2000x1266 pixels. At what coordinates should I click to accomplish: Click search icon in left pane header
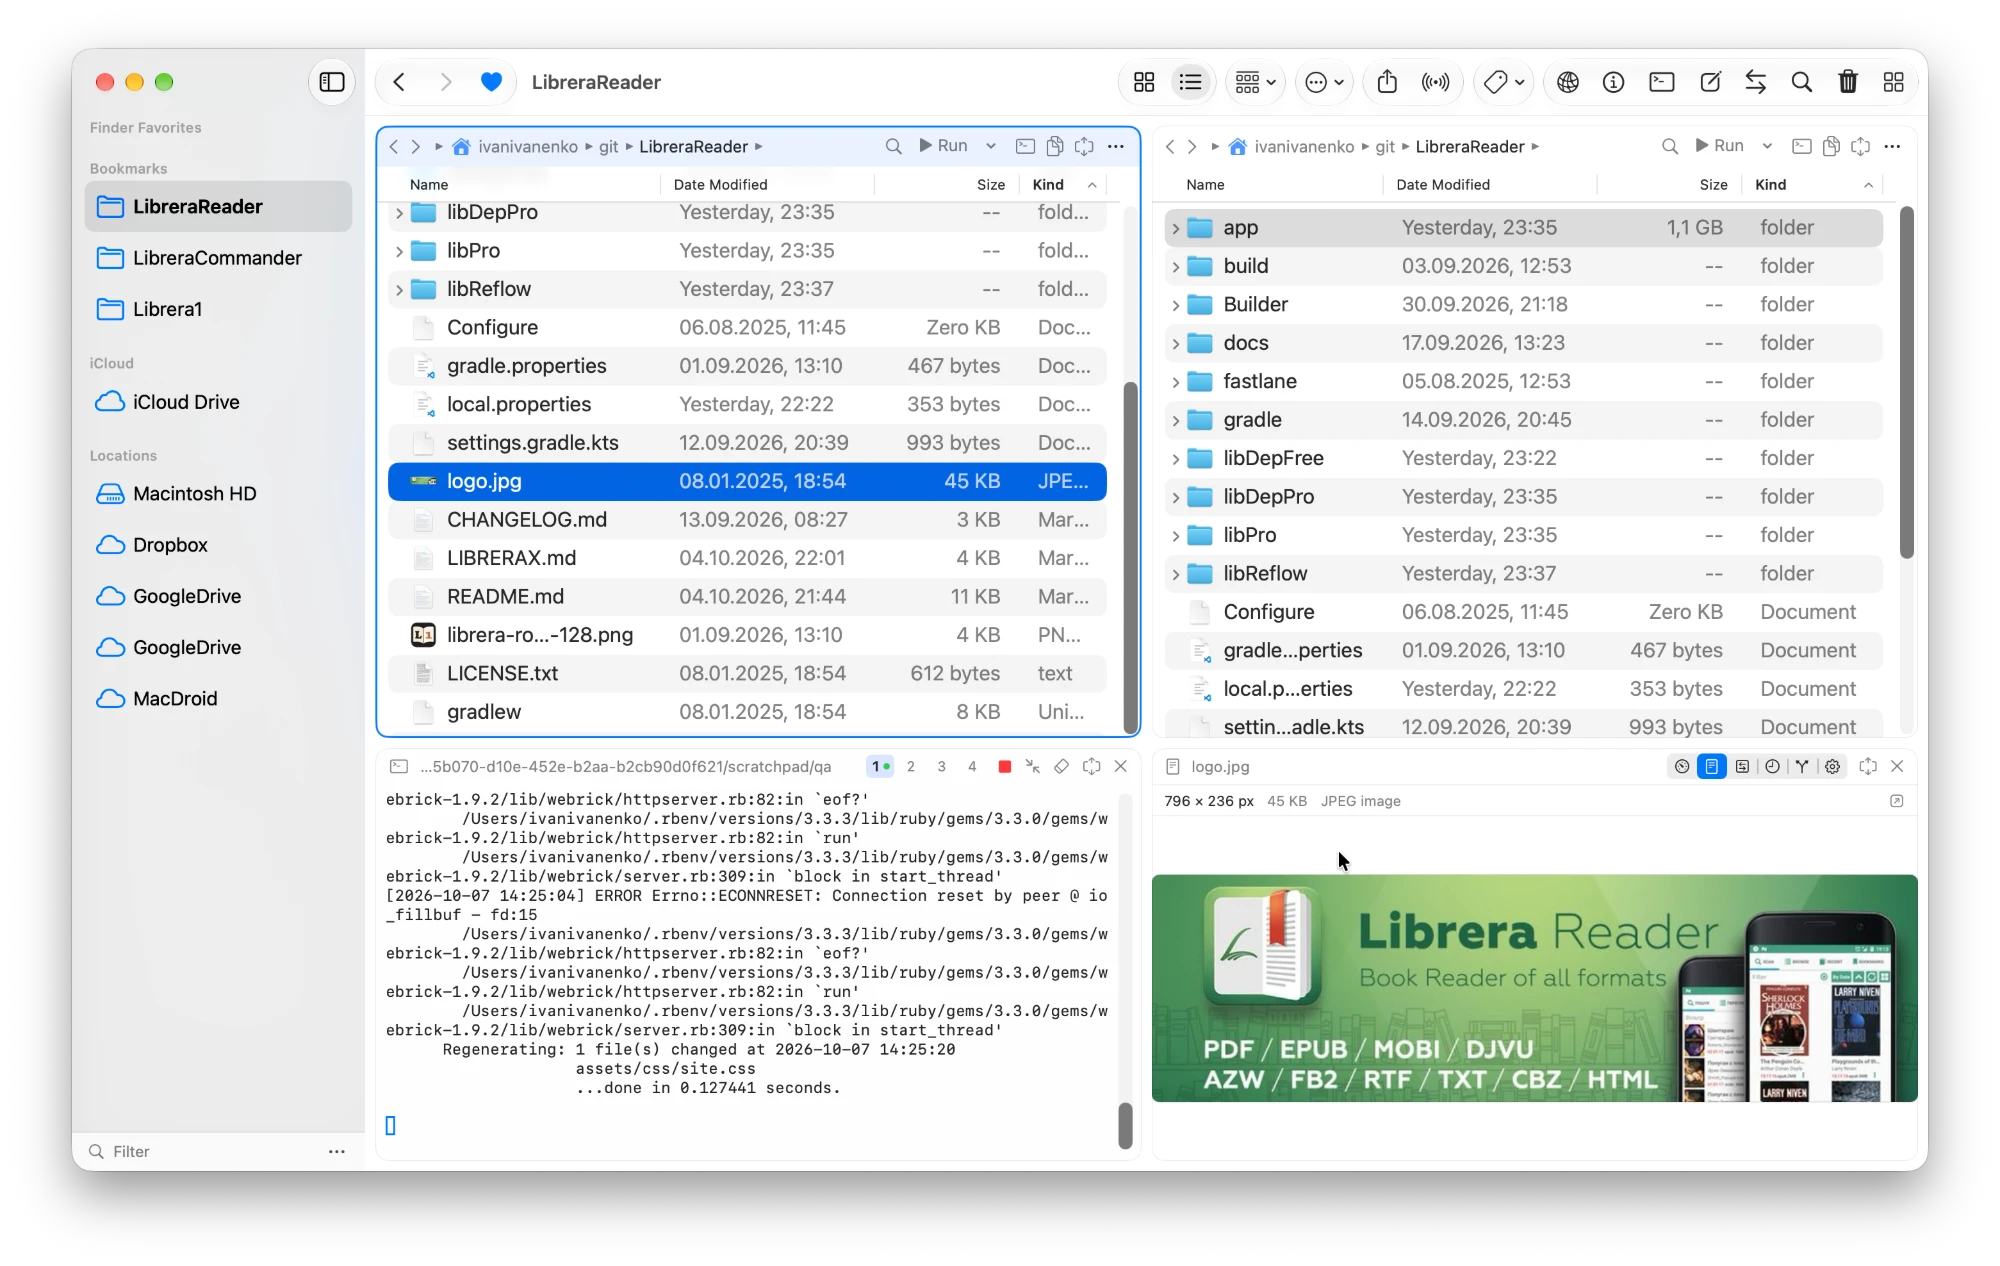[x=893, y=146]
